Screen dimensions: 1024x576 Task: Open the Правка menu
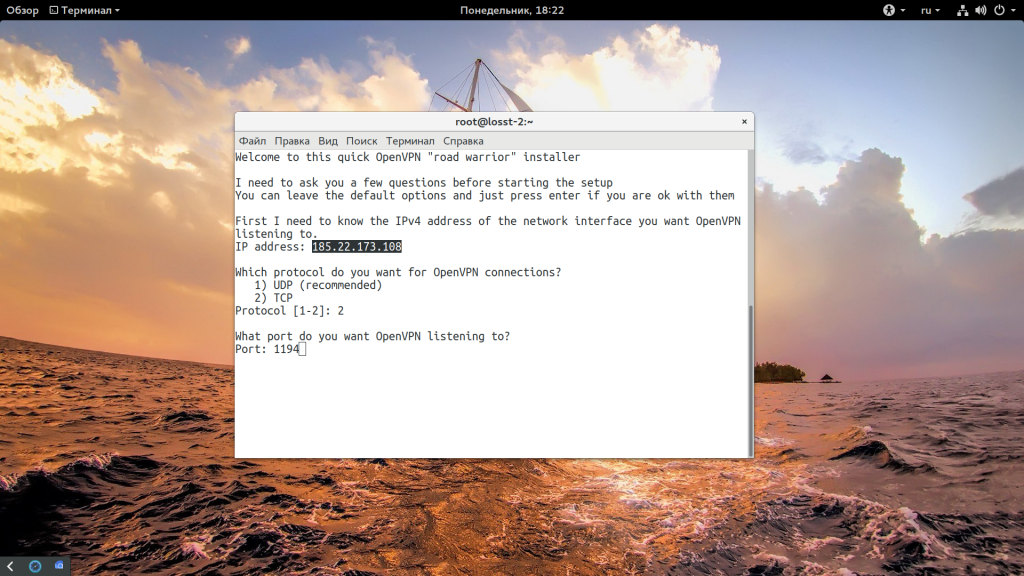pos(292,141)
